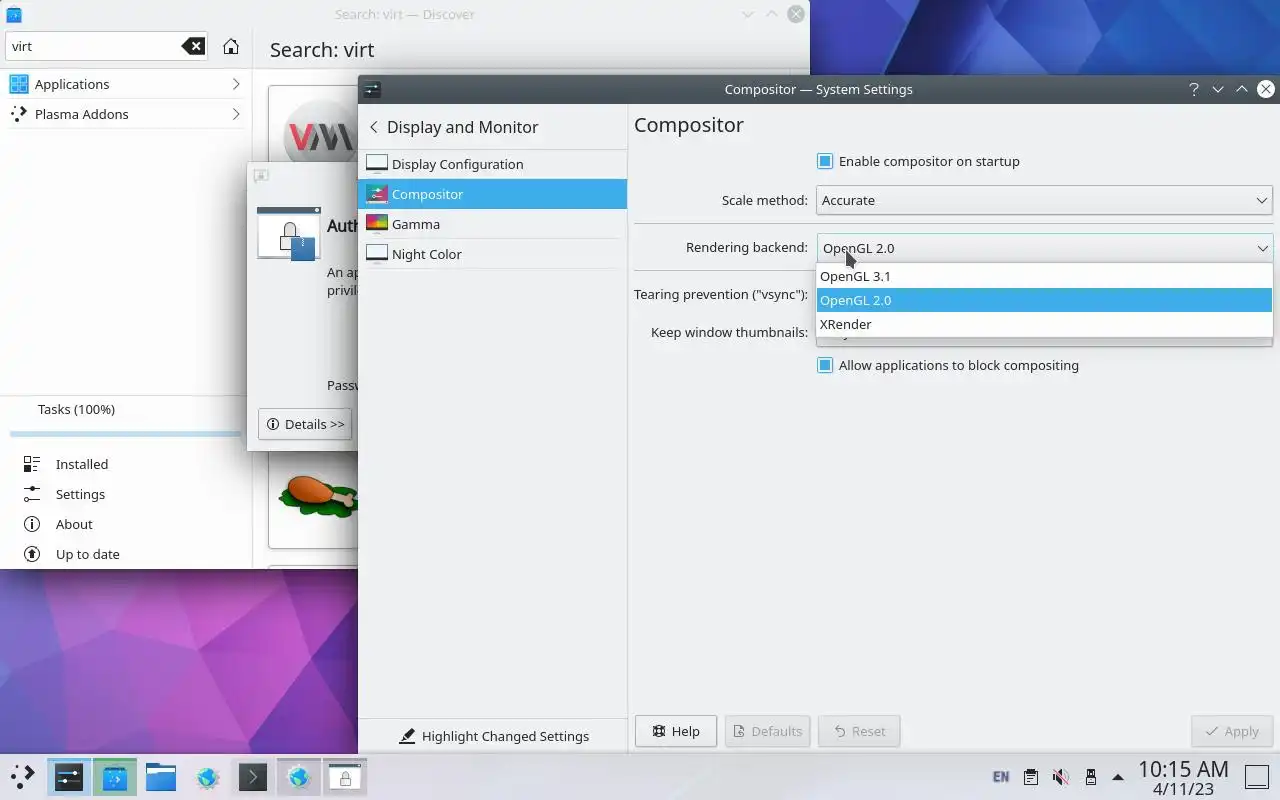Open the Scale method dropdown

click(x=1044, y=200)
